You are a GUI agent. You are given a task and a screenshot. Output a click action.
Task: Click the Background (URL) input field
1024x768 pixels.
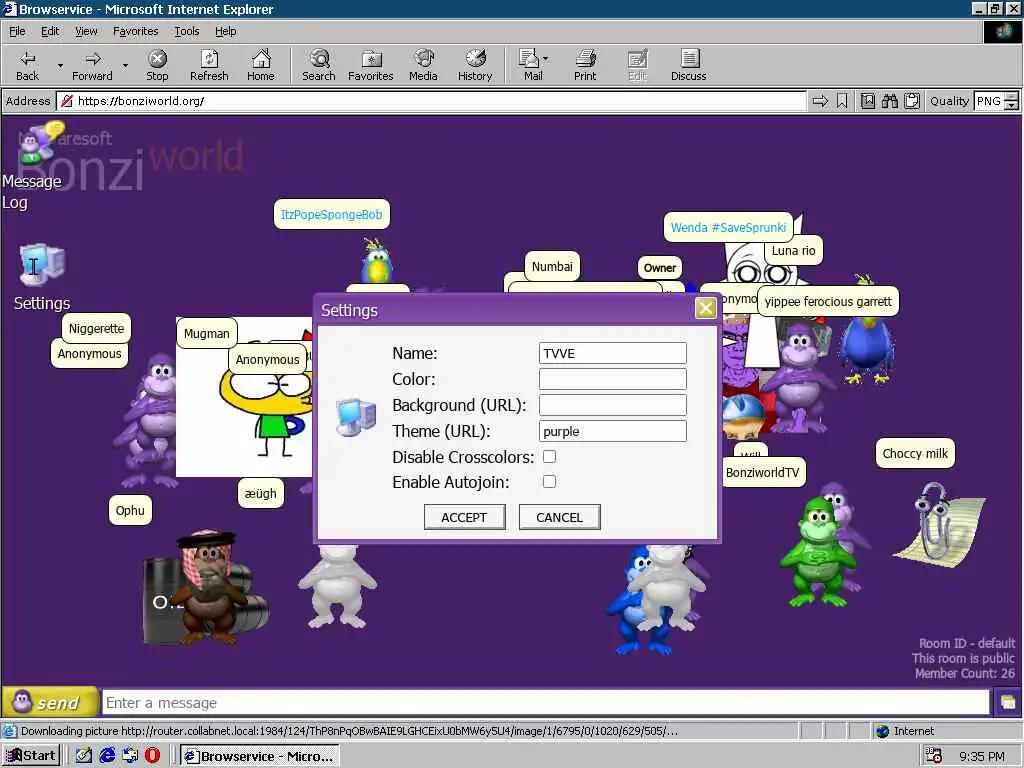(613, 405)
